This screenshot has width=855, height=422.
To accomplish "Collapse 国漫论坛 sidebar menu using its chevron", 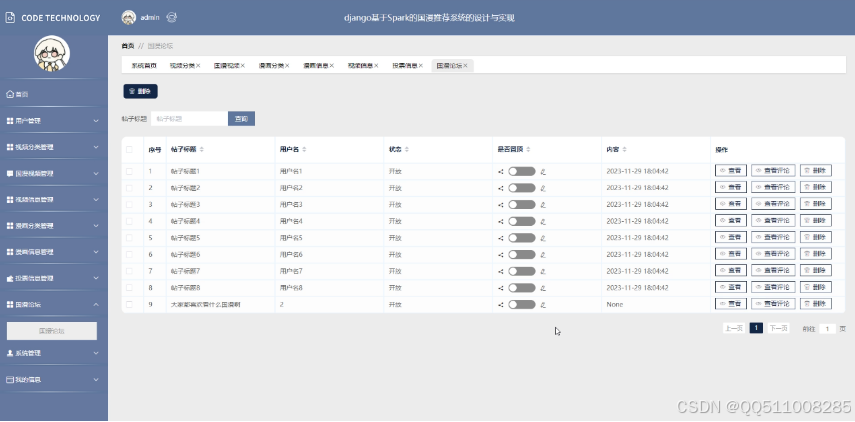I will click(x=96, y=305).
